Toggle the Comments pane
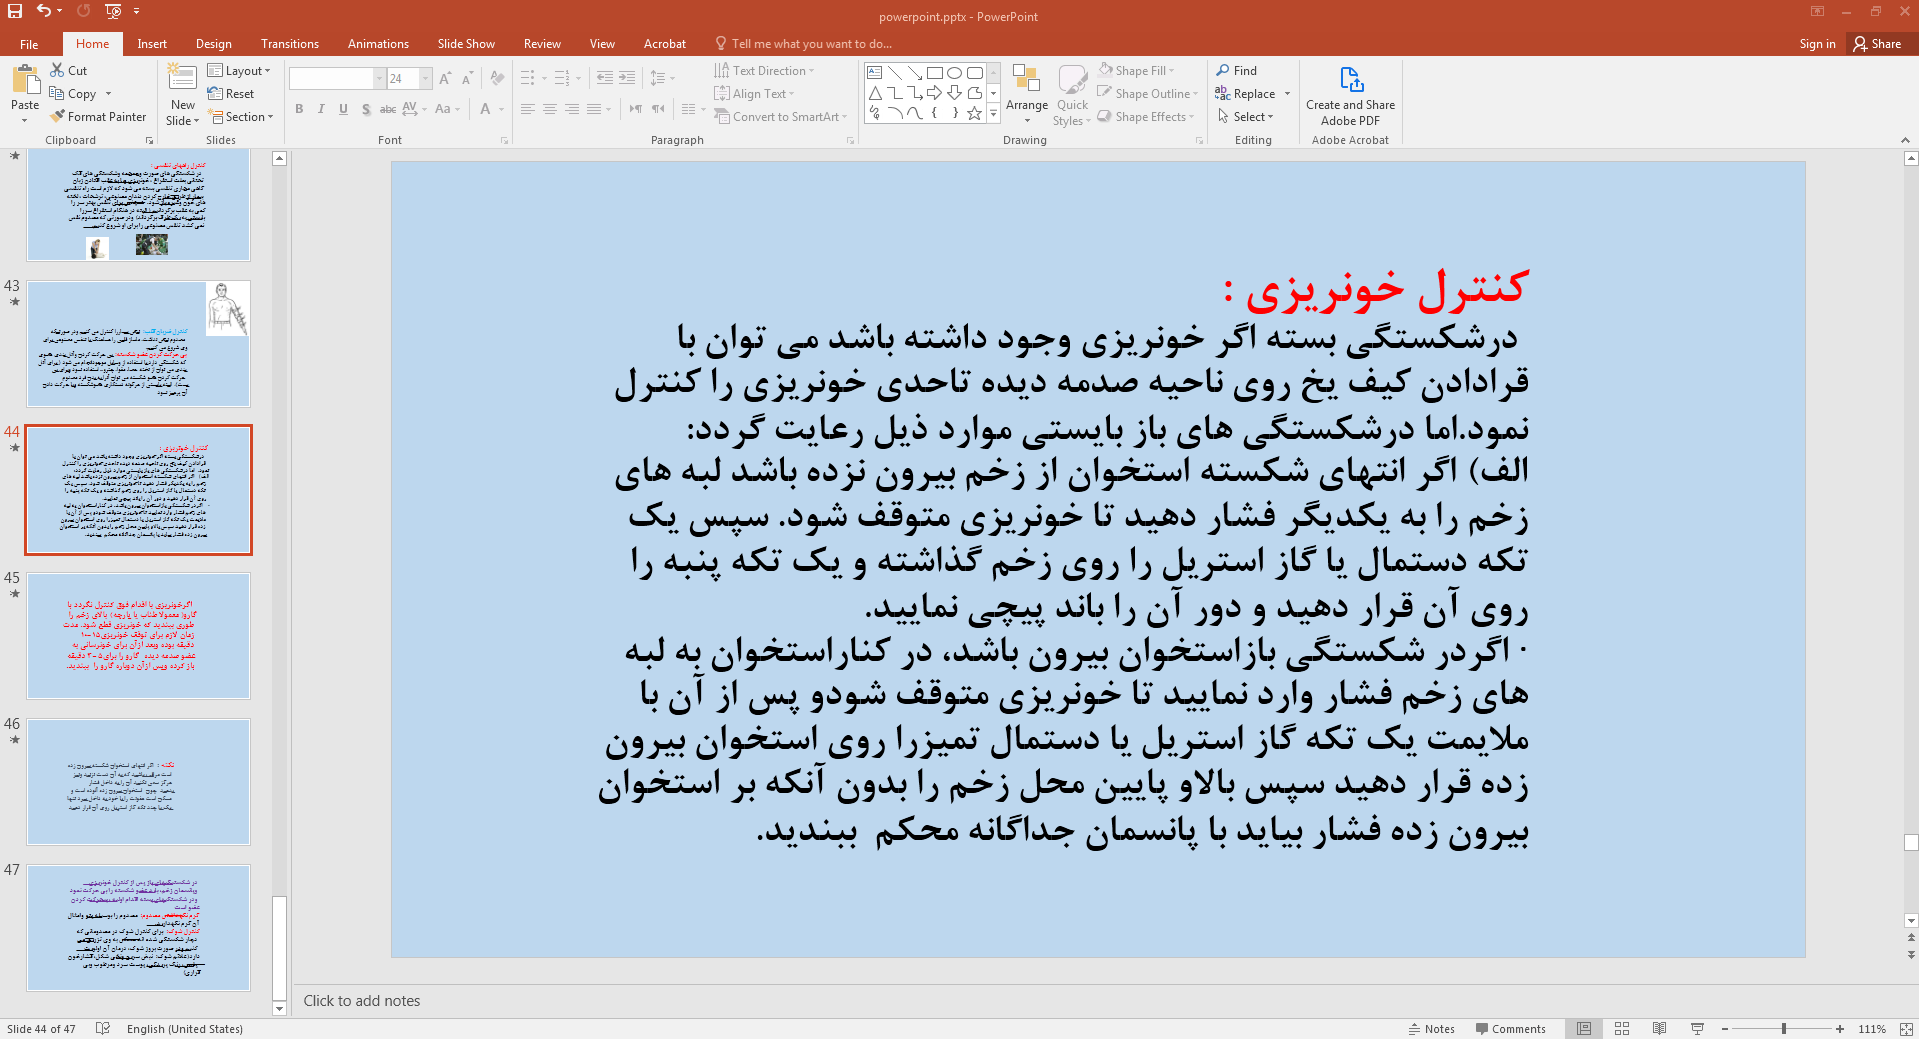Image resolution: width=1919 pixels, height=1039 pixels. (1510, 1028)
